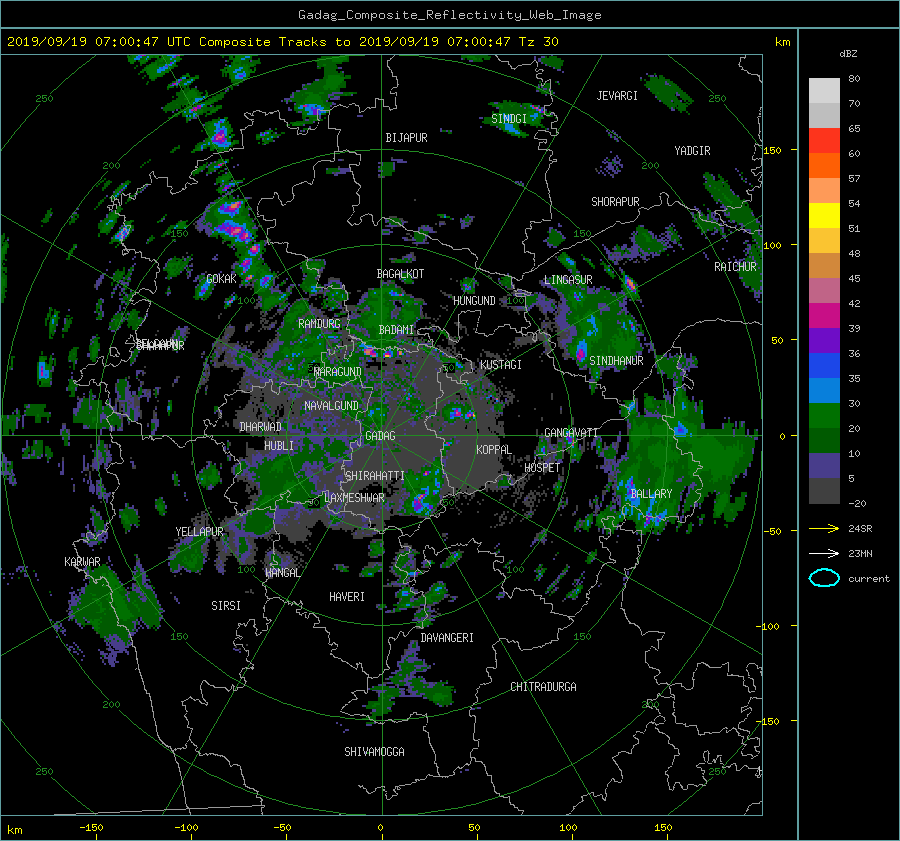Image resolution: width=900 pixels, height=841 pixels.
Task: Click the RAICHUR city label
Action: 735,266
